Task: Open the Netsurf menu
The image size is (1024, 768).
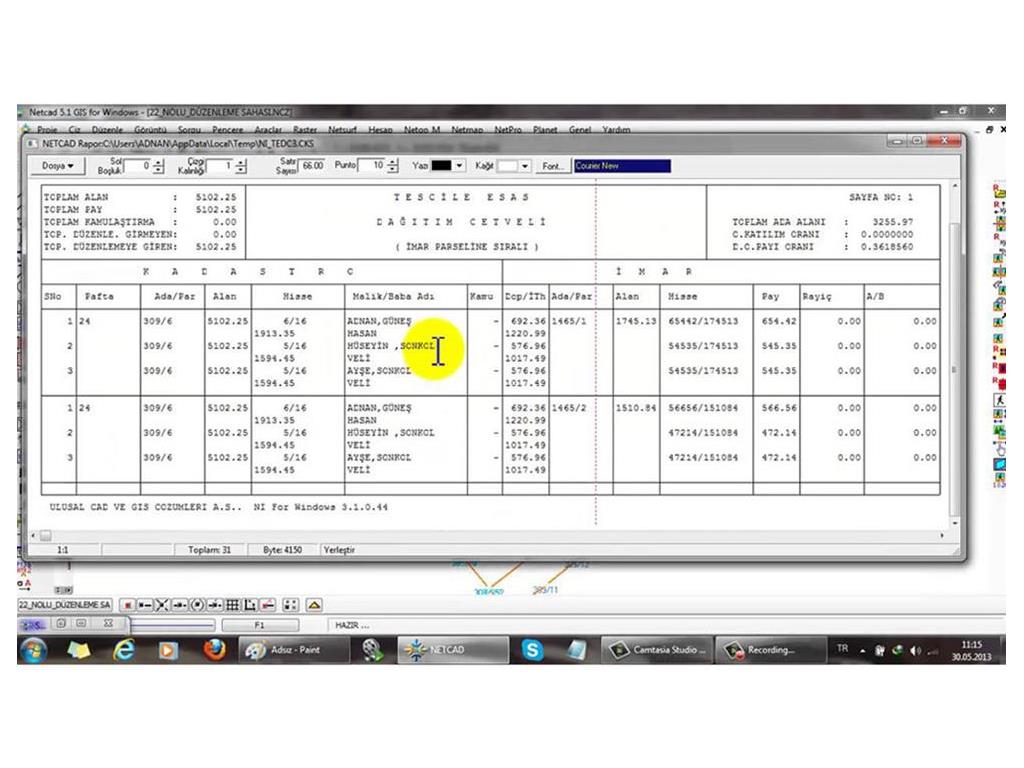Action: tap(343, 130)
